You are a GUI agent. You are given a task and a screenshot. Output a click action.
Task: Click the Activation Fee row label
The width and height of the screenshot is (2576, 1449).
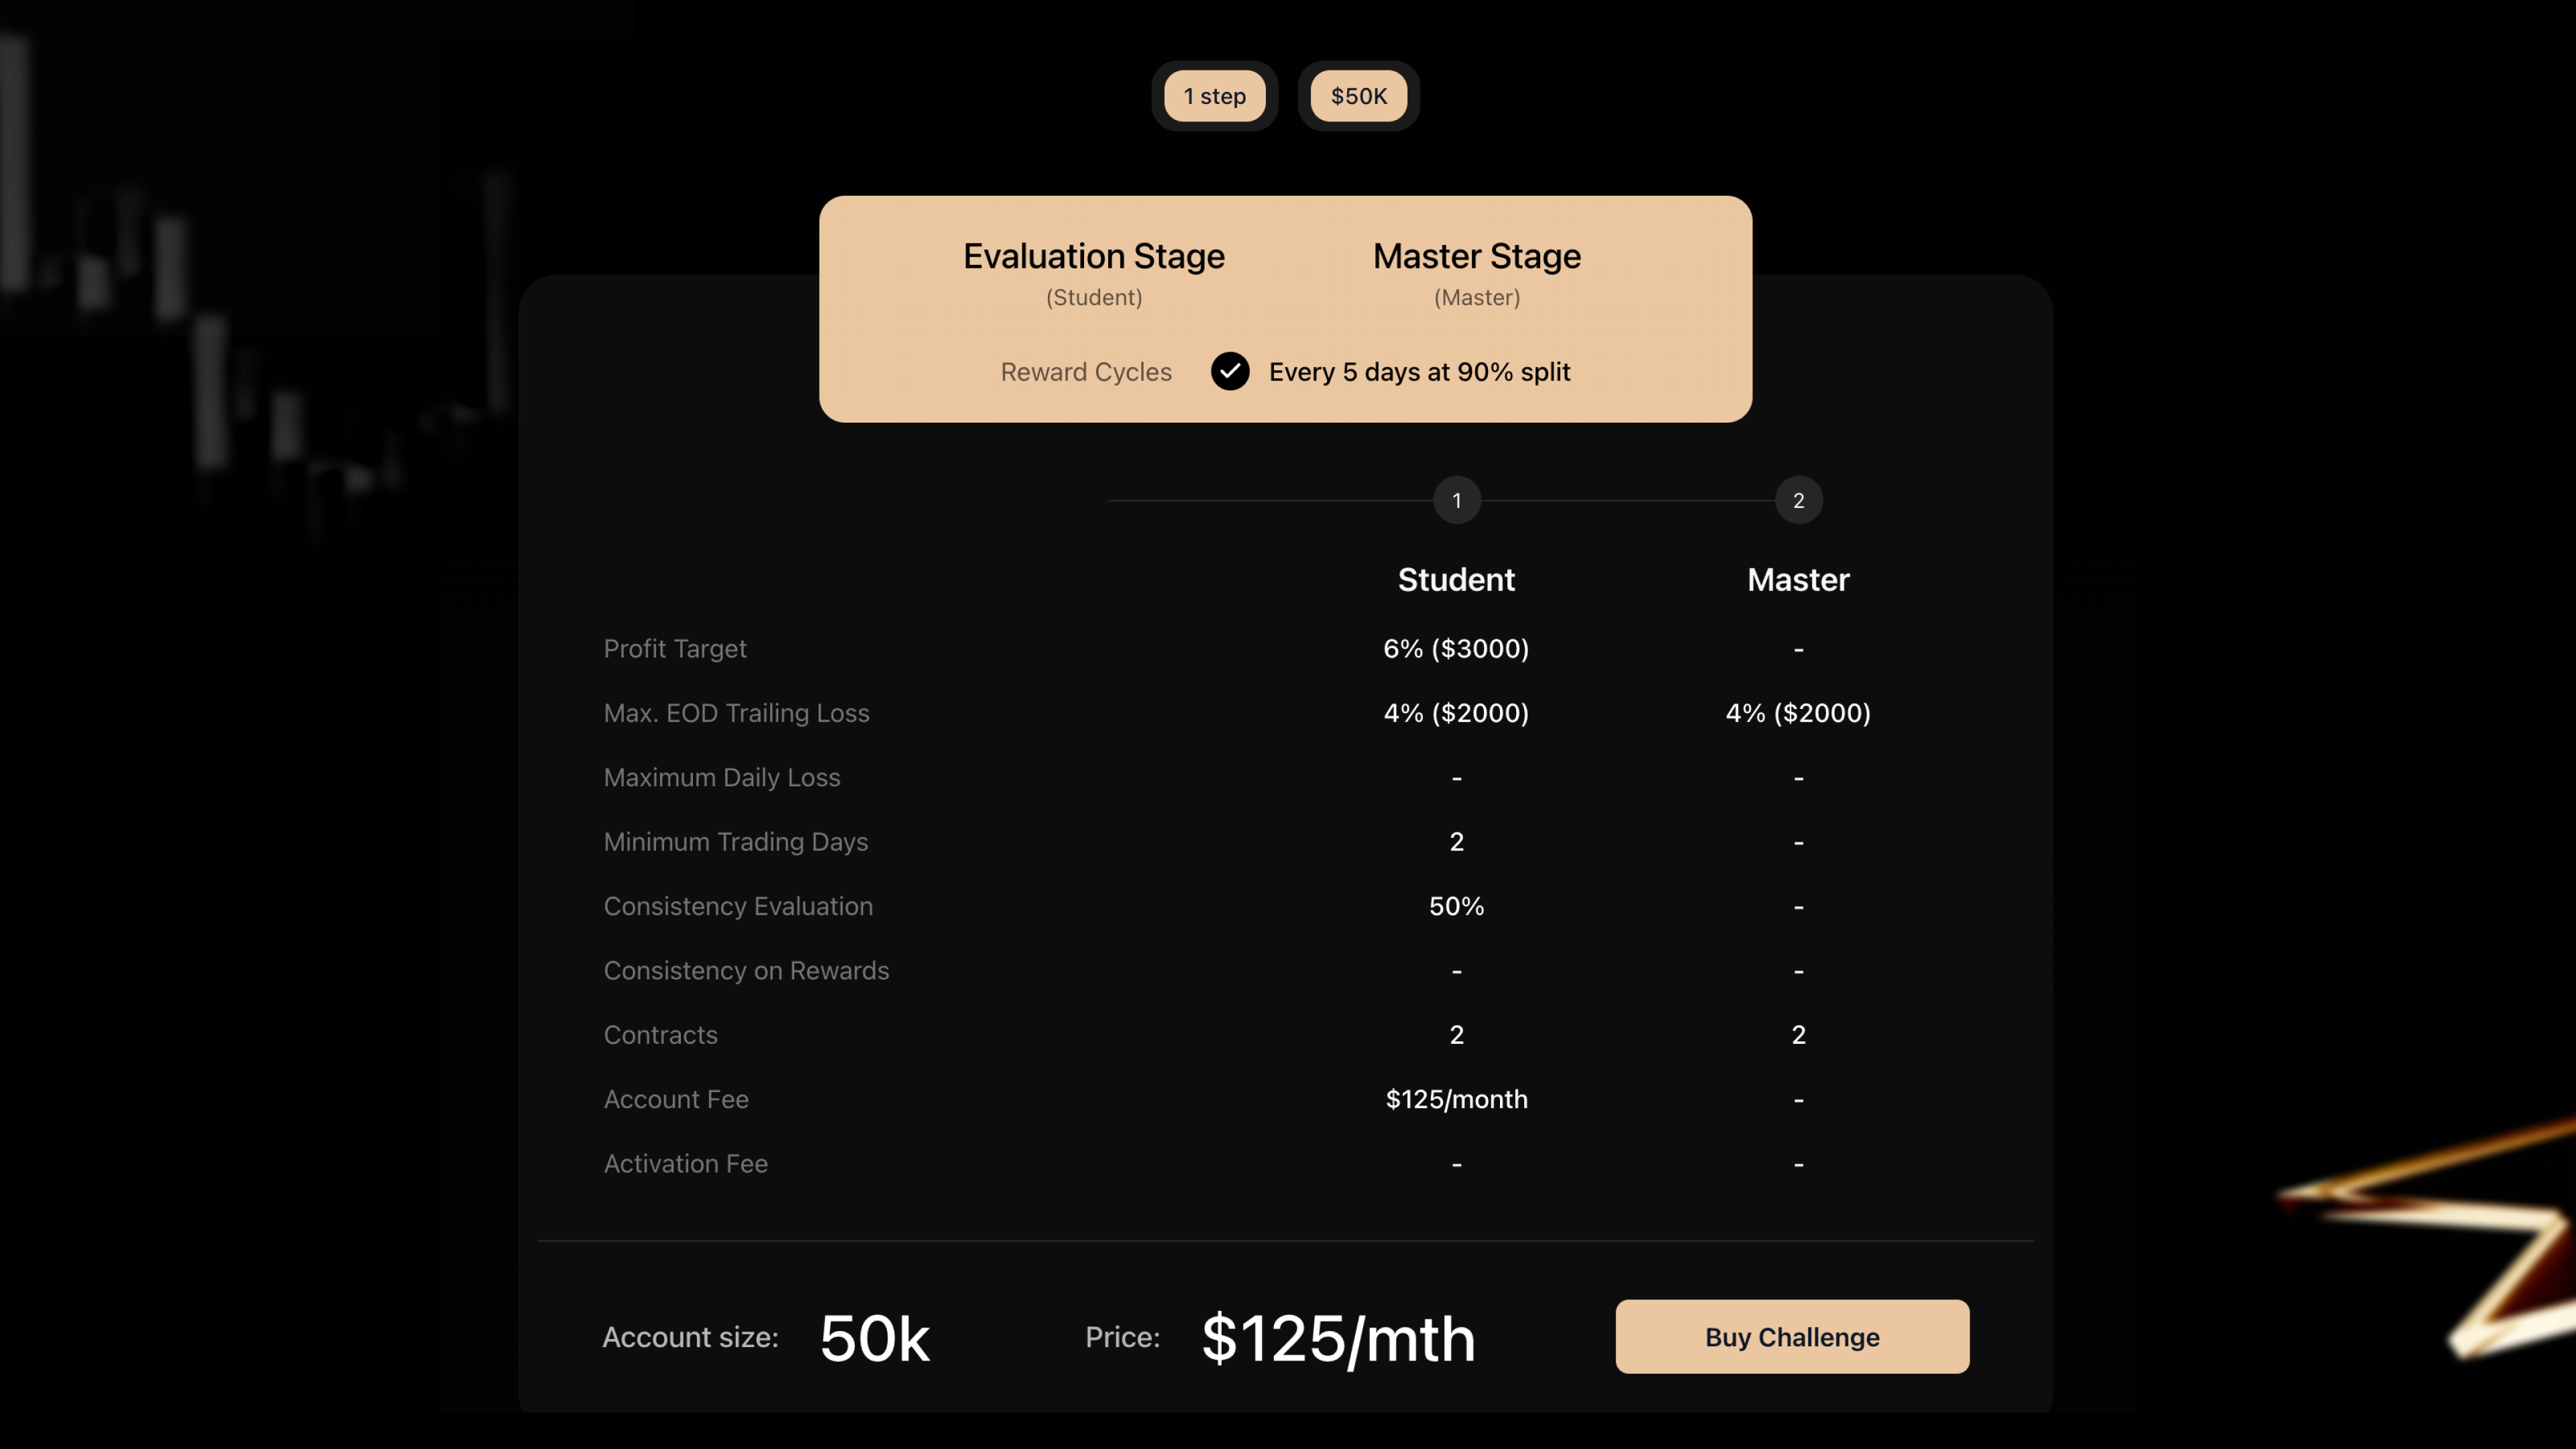click(685, 1164)
